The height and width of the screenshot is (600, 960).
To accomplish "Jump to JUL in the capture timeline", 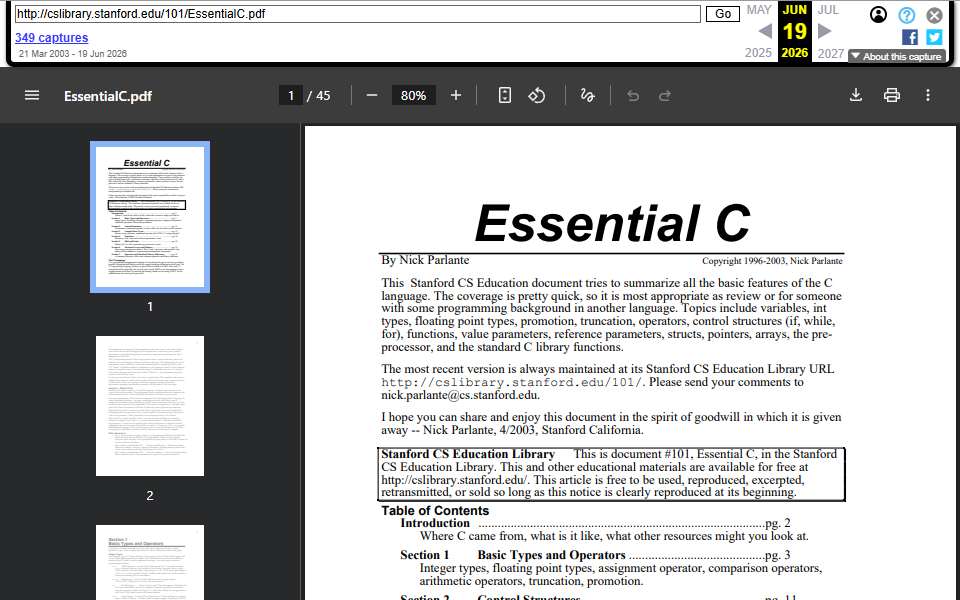I will (828, 10).
